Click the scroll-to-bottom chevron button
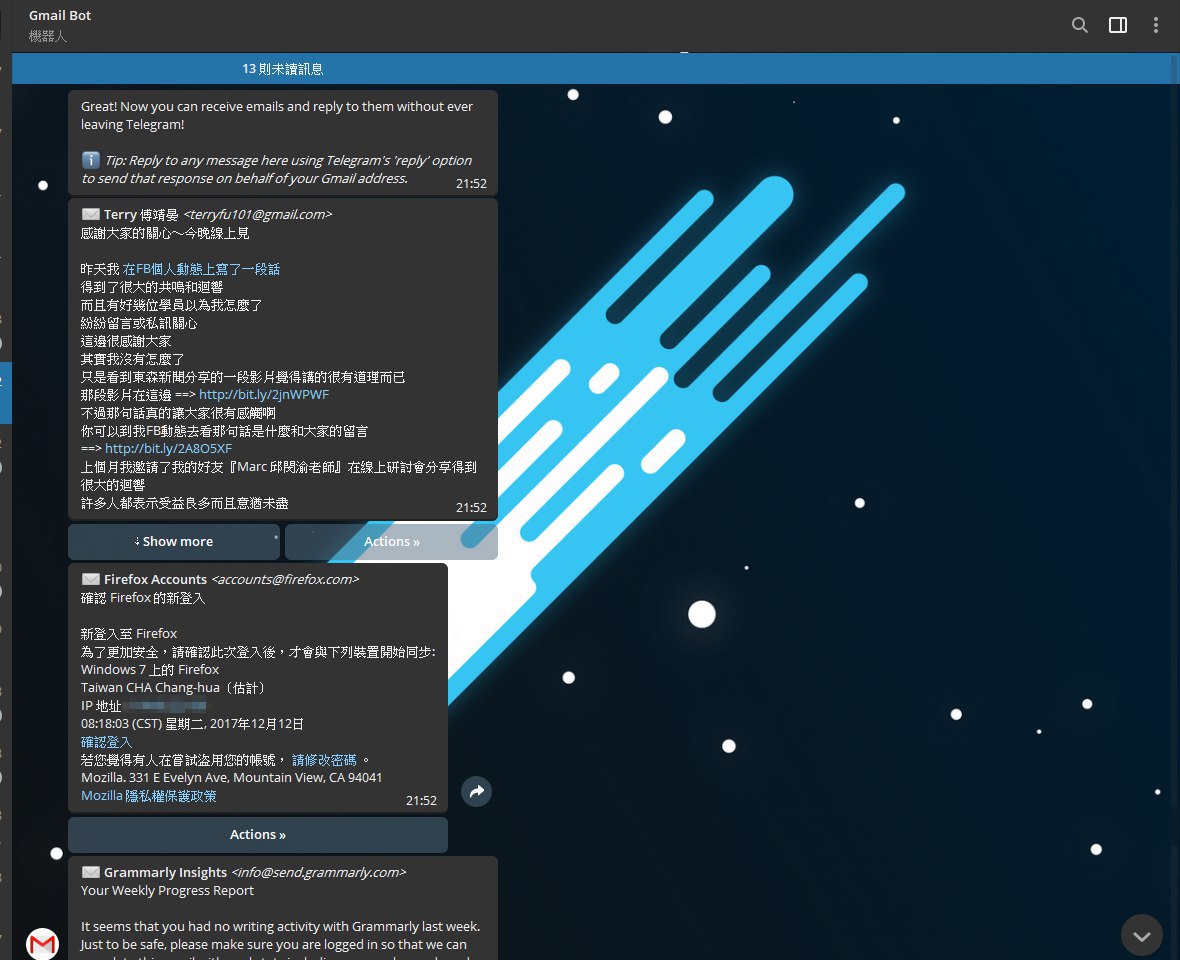1180x960 pixels. pyautogui.click(x=1141, y=935)
